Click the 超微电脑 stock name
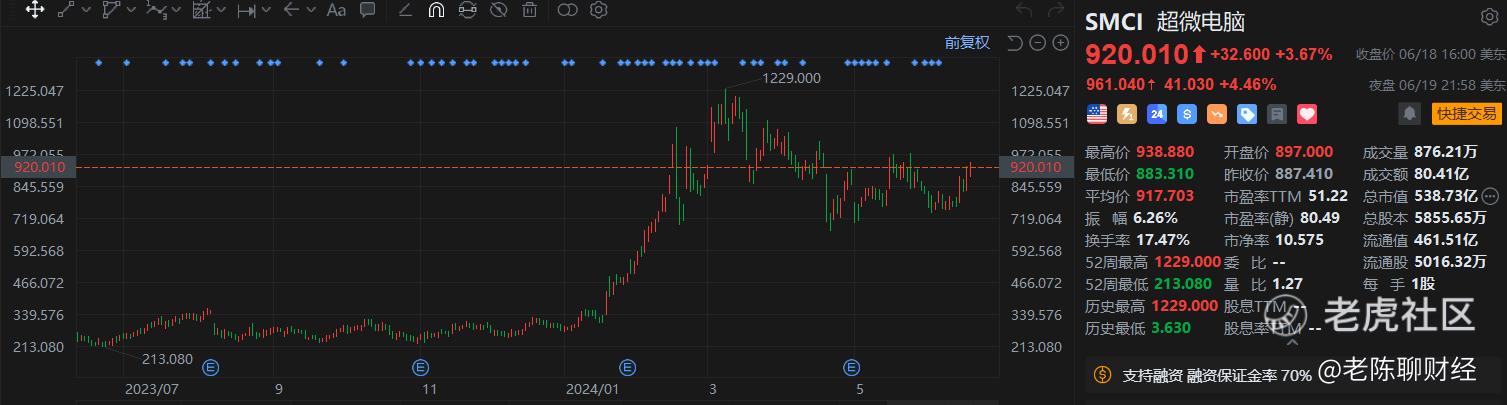The height and width of the screenshot is (405, 1507). tap(1200, 22)
